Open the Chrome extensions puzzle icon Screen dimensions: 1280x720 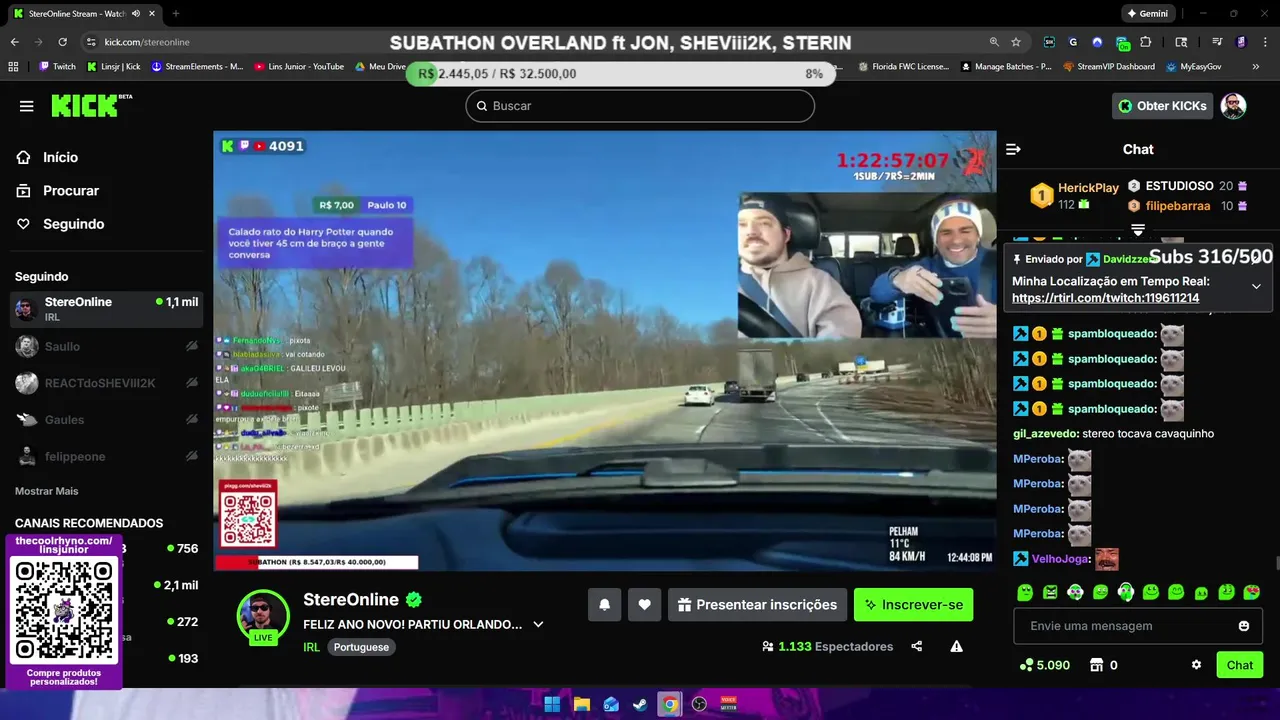[x=1146, y=42]
